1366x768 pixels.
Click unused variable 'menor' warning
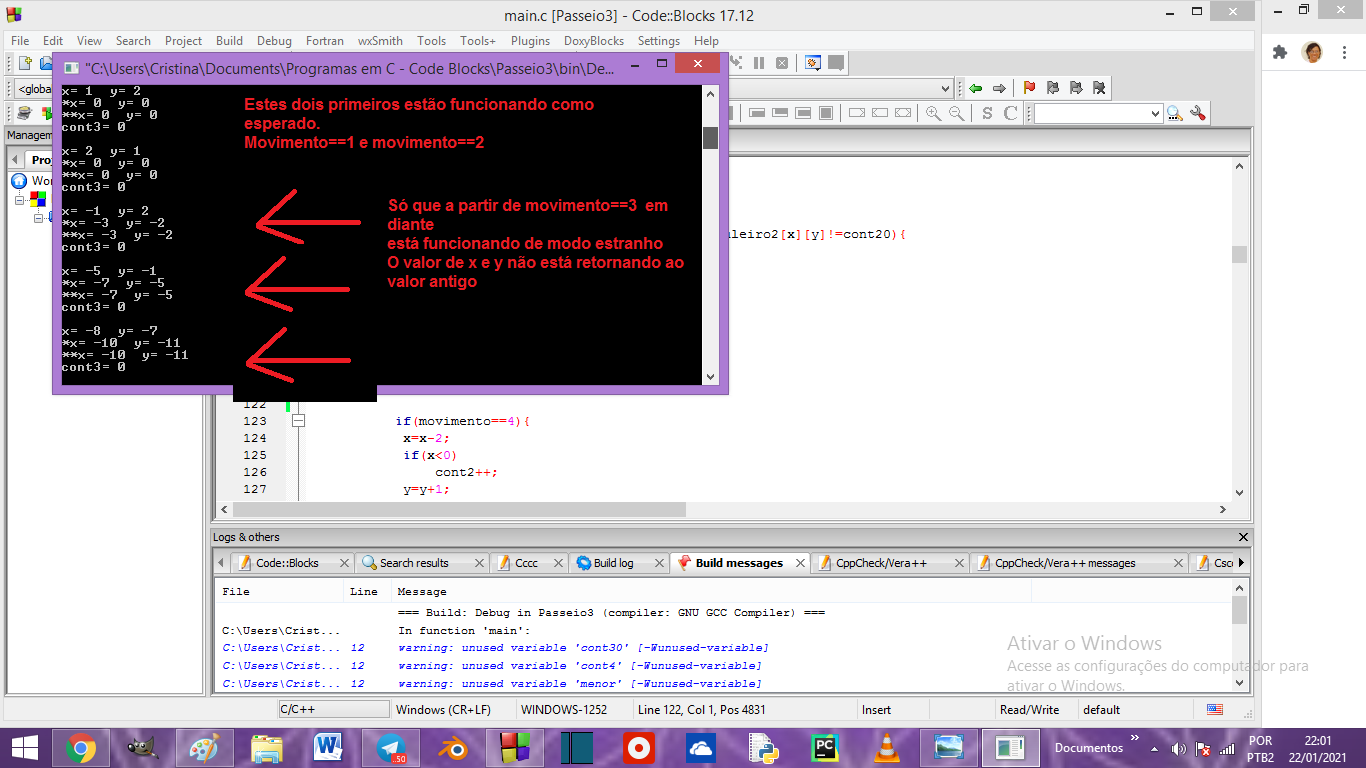point(579,684)
